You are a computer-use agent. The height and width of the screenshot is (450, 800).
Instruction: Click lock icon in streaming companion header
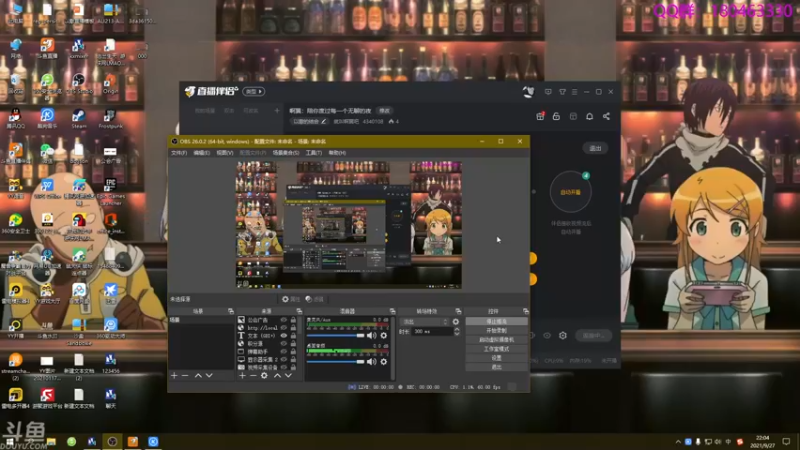556,116
